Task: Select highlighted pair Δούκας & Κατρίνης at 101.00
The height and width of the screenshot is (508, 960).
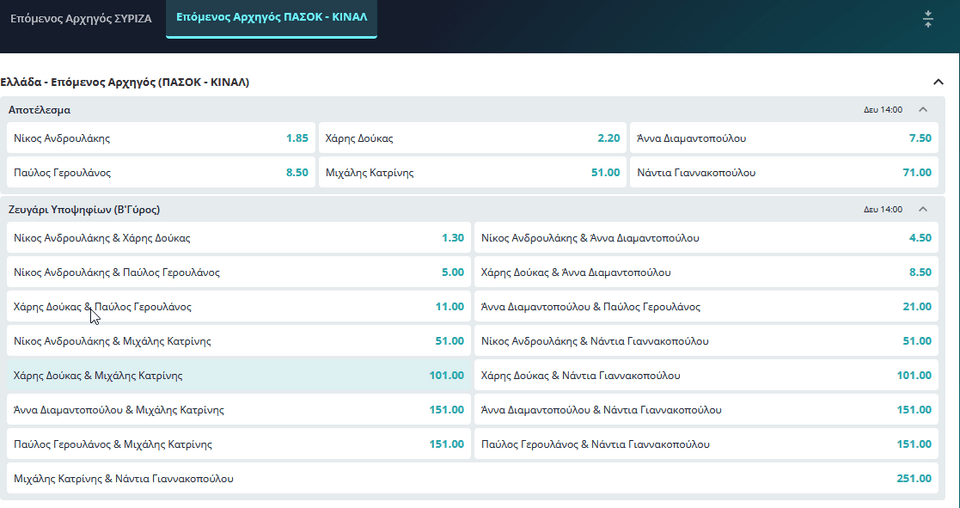Action: (x=239, y=375)
